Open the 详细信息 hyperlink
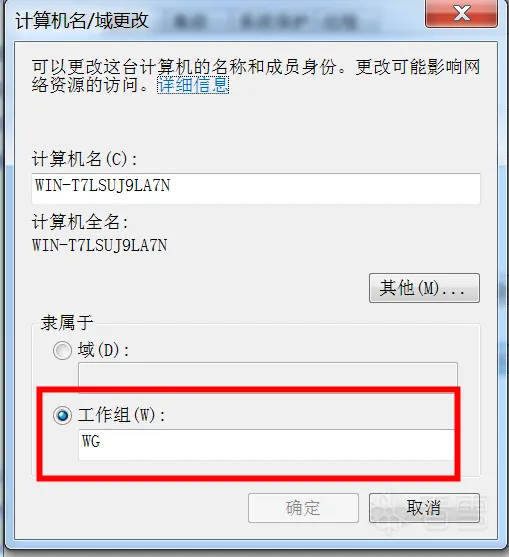The width and height of the screenshot is (509, 557). pos(193,85)
